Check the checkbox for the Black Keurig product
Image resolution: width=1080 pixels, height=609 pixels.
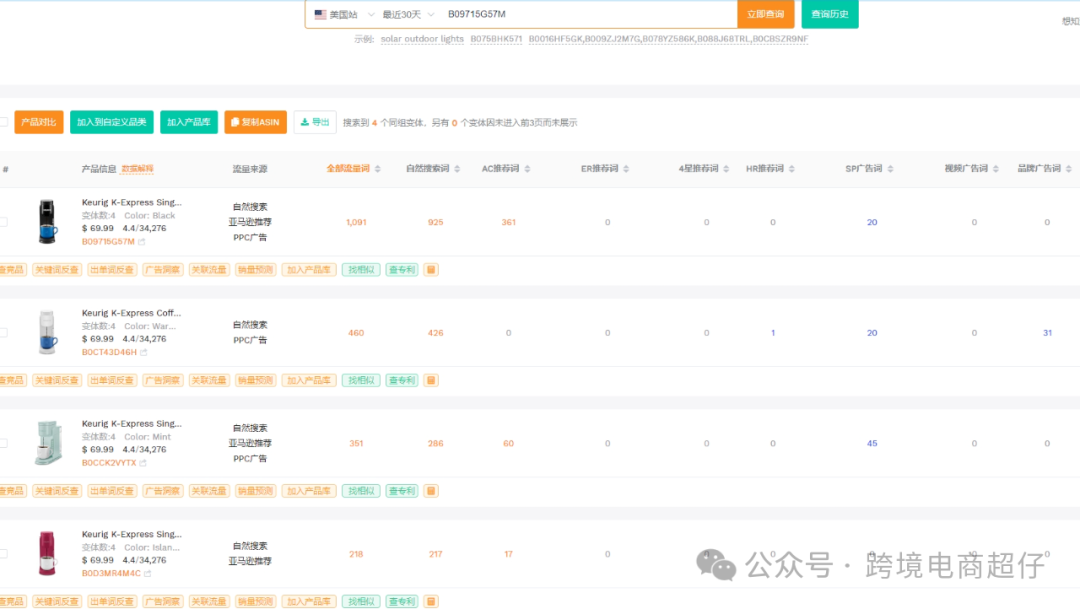(x=5, y=221)
